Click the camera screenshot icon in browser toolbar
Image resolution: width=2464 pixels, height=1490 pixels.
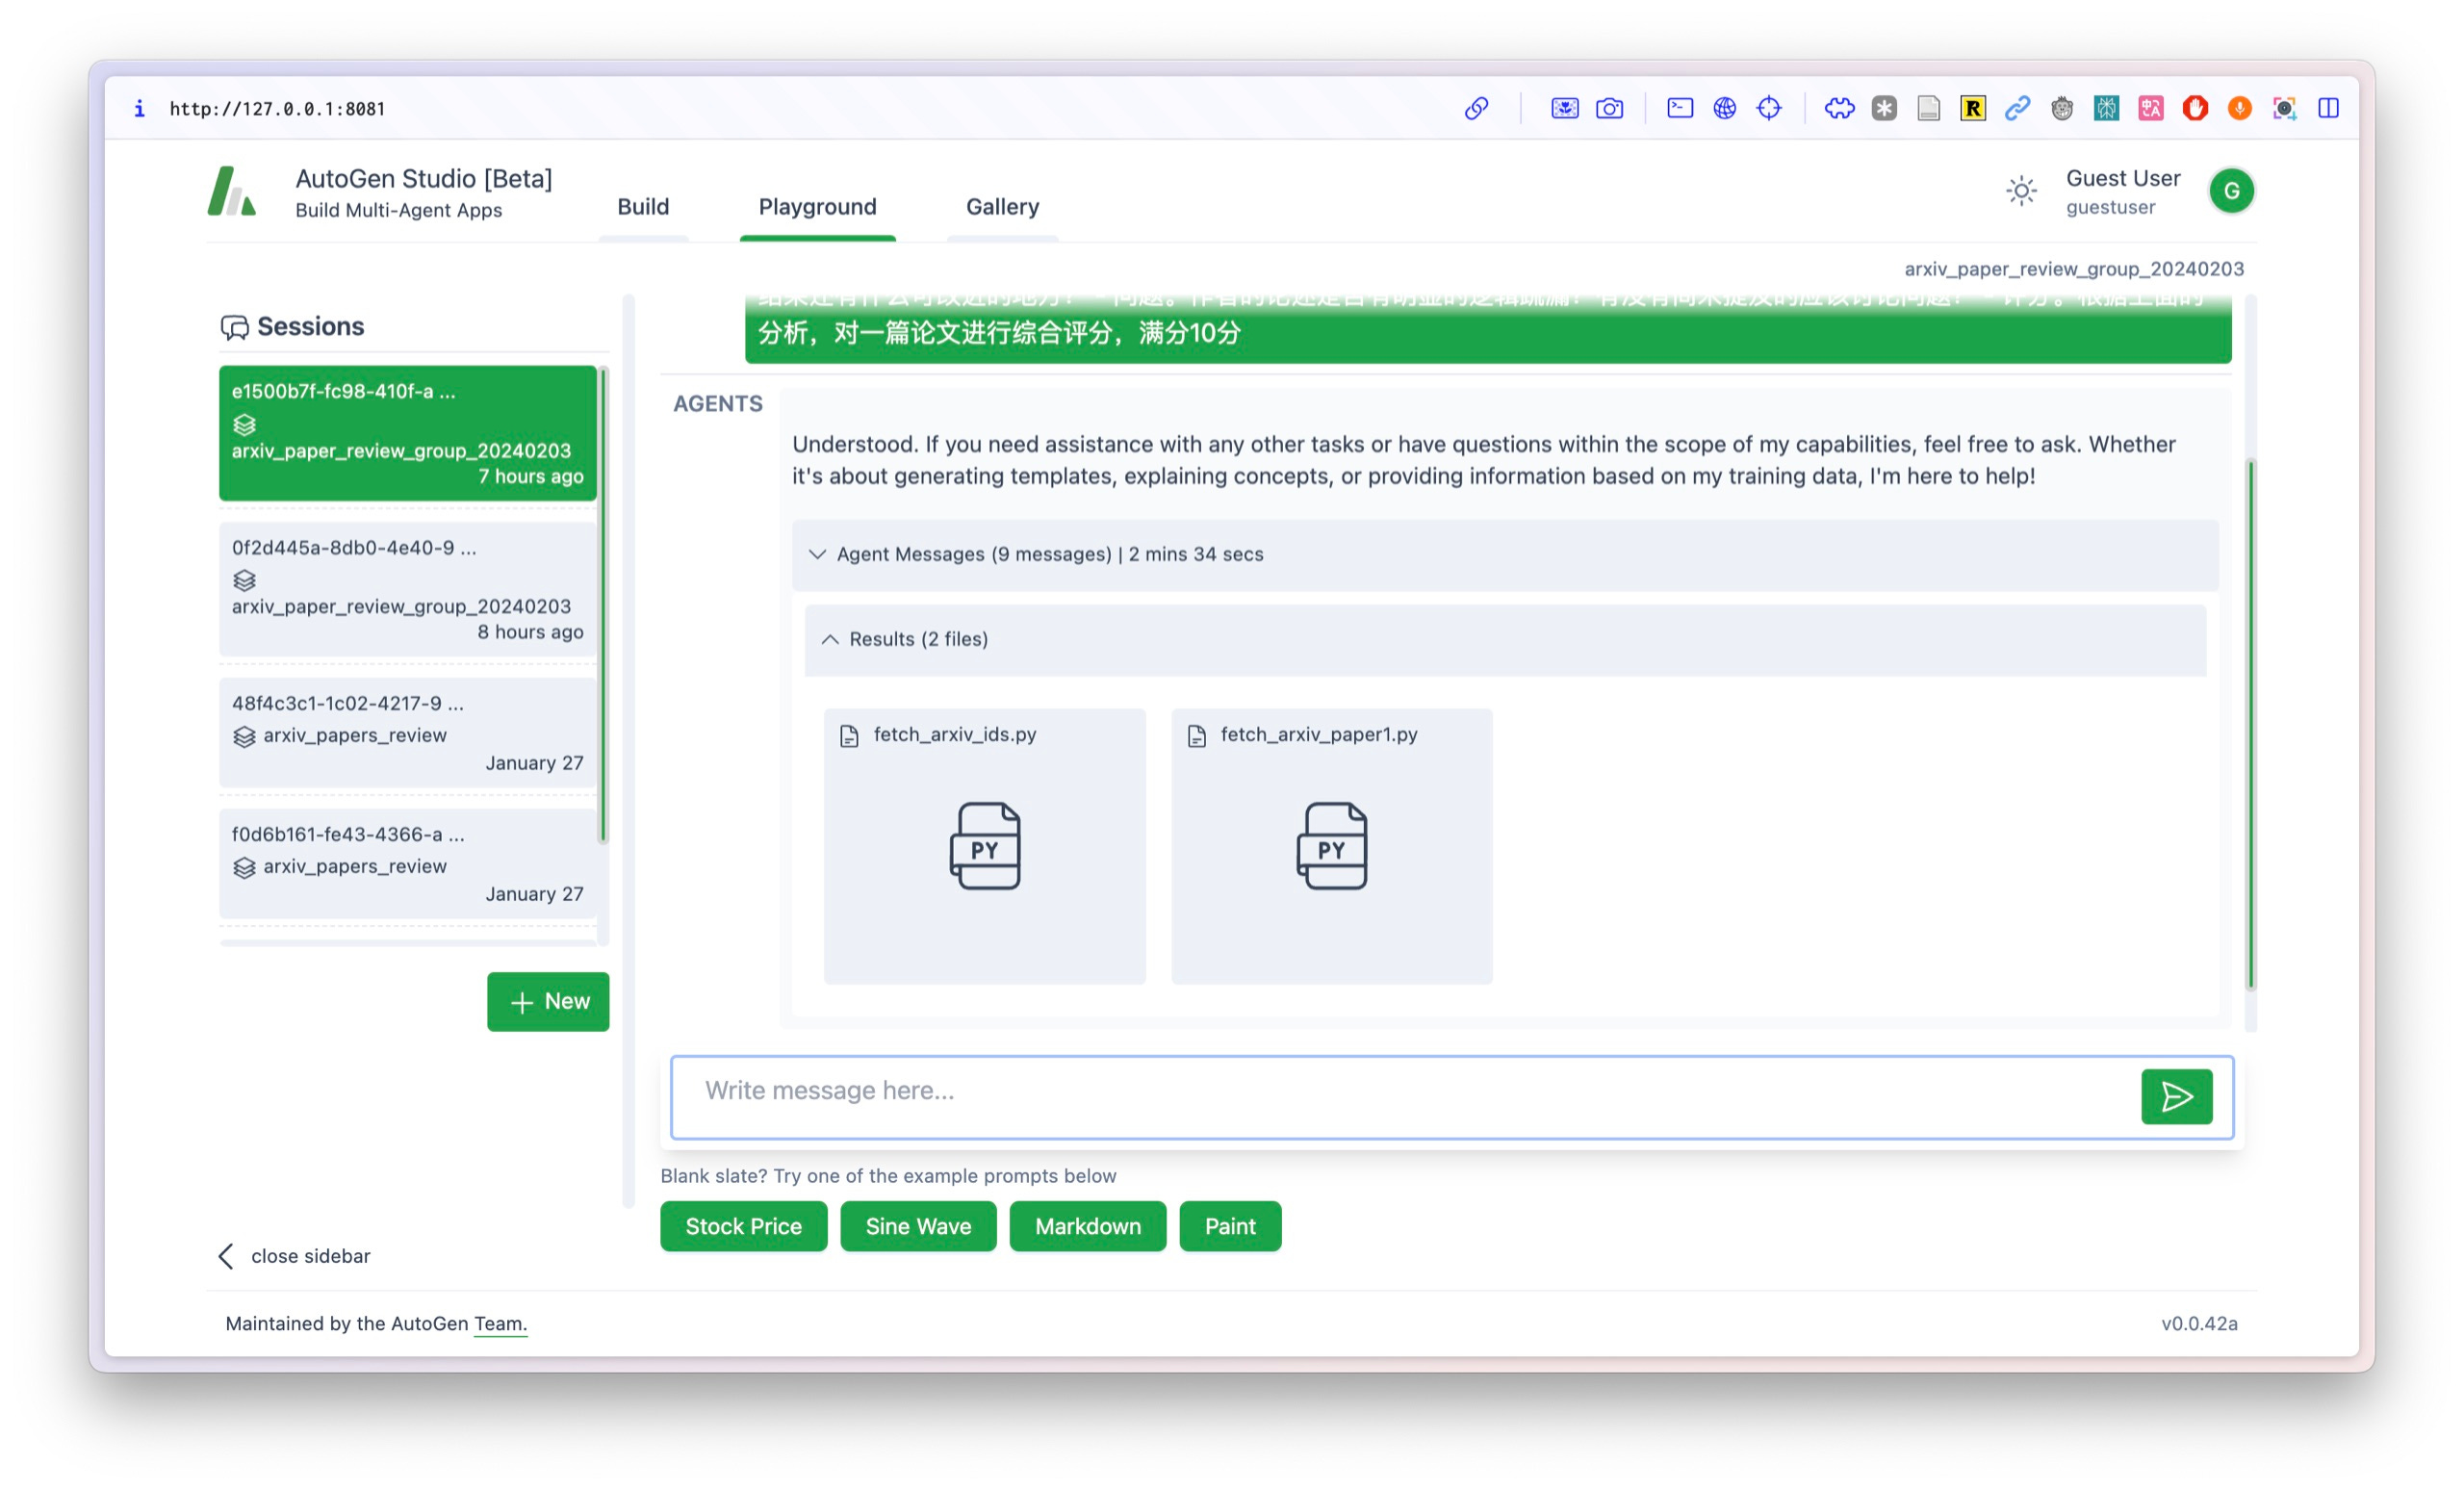click(x=1608, y=108)
